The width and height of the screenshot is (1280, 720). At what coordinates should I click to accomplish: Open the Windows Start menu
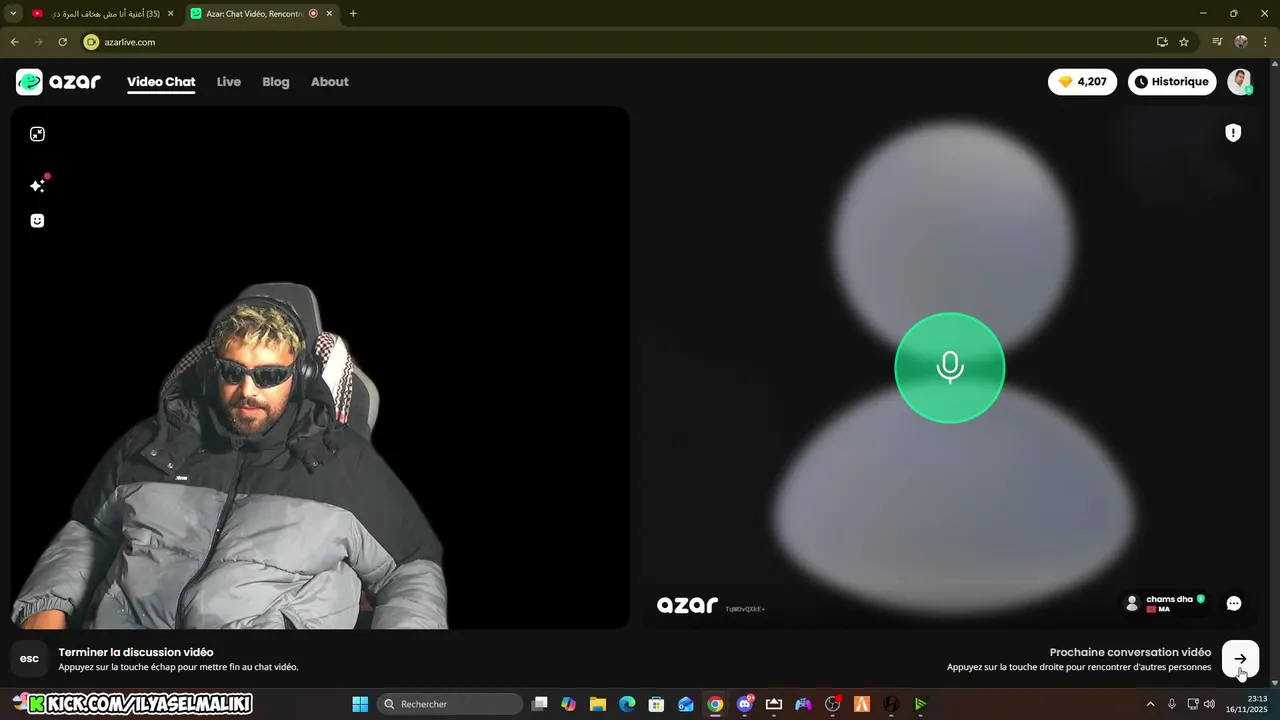(x=360, y=704)
